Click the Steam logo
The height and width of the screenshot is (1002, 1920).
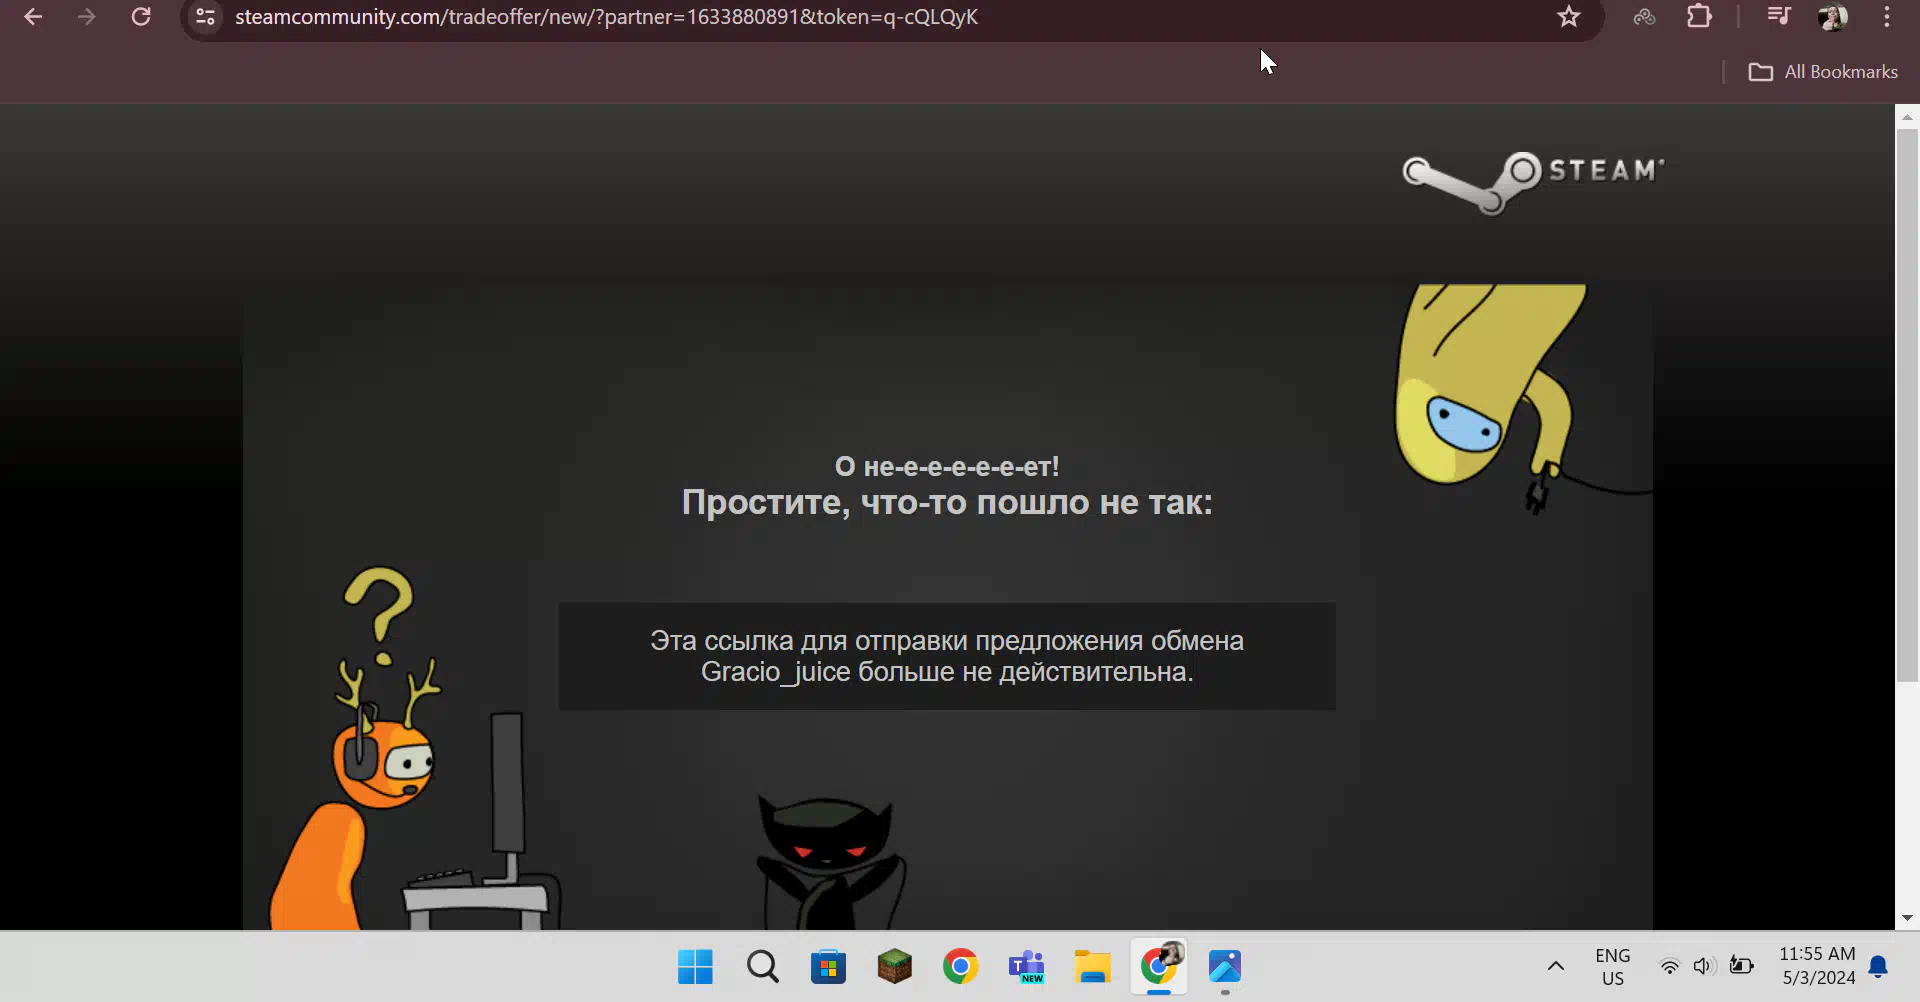click(1533, 182)
